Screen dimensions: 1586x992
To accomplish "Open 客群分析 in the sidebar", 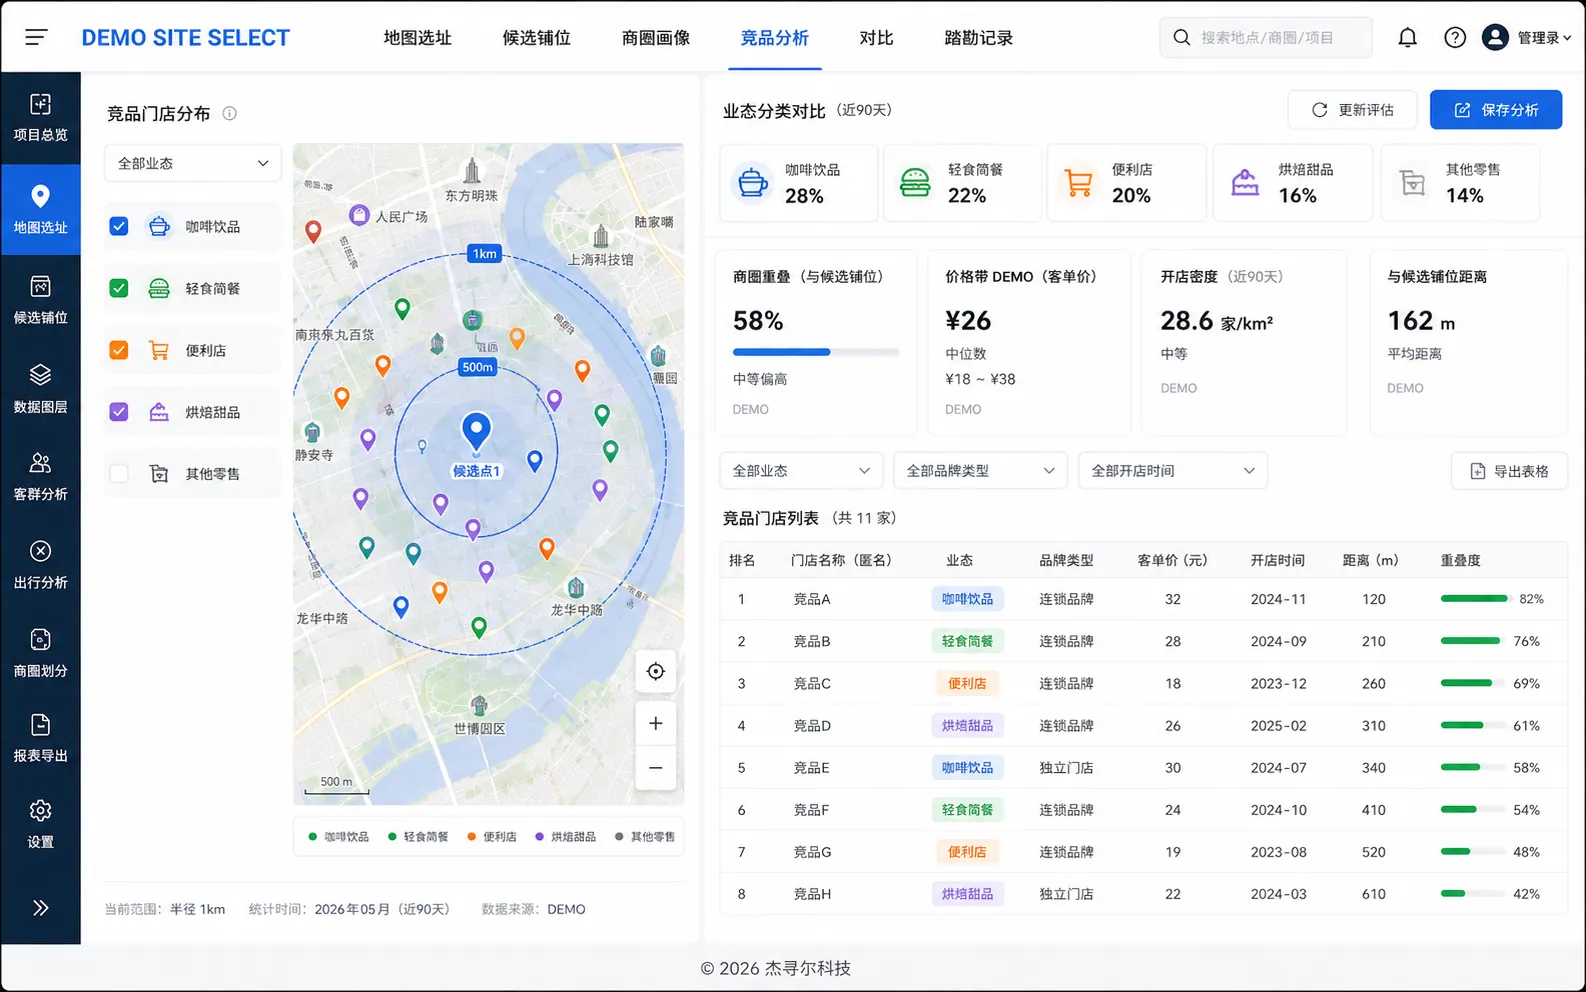I will 40,476.
